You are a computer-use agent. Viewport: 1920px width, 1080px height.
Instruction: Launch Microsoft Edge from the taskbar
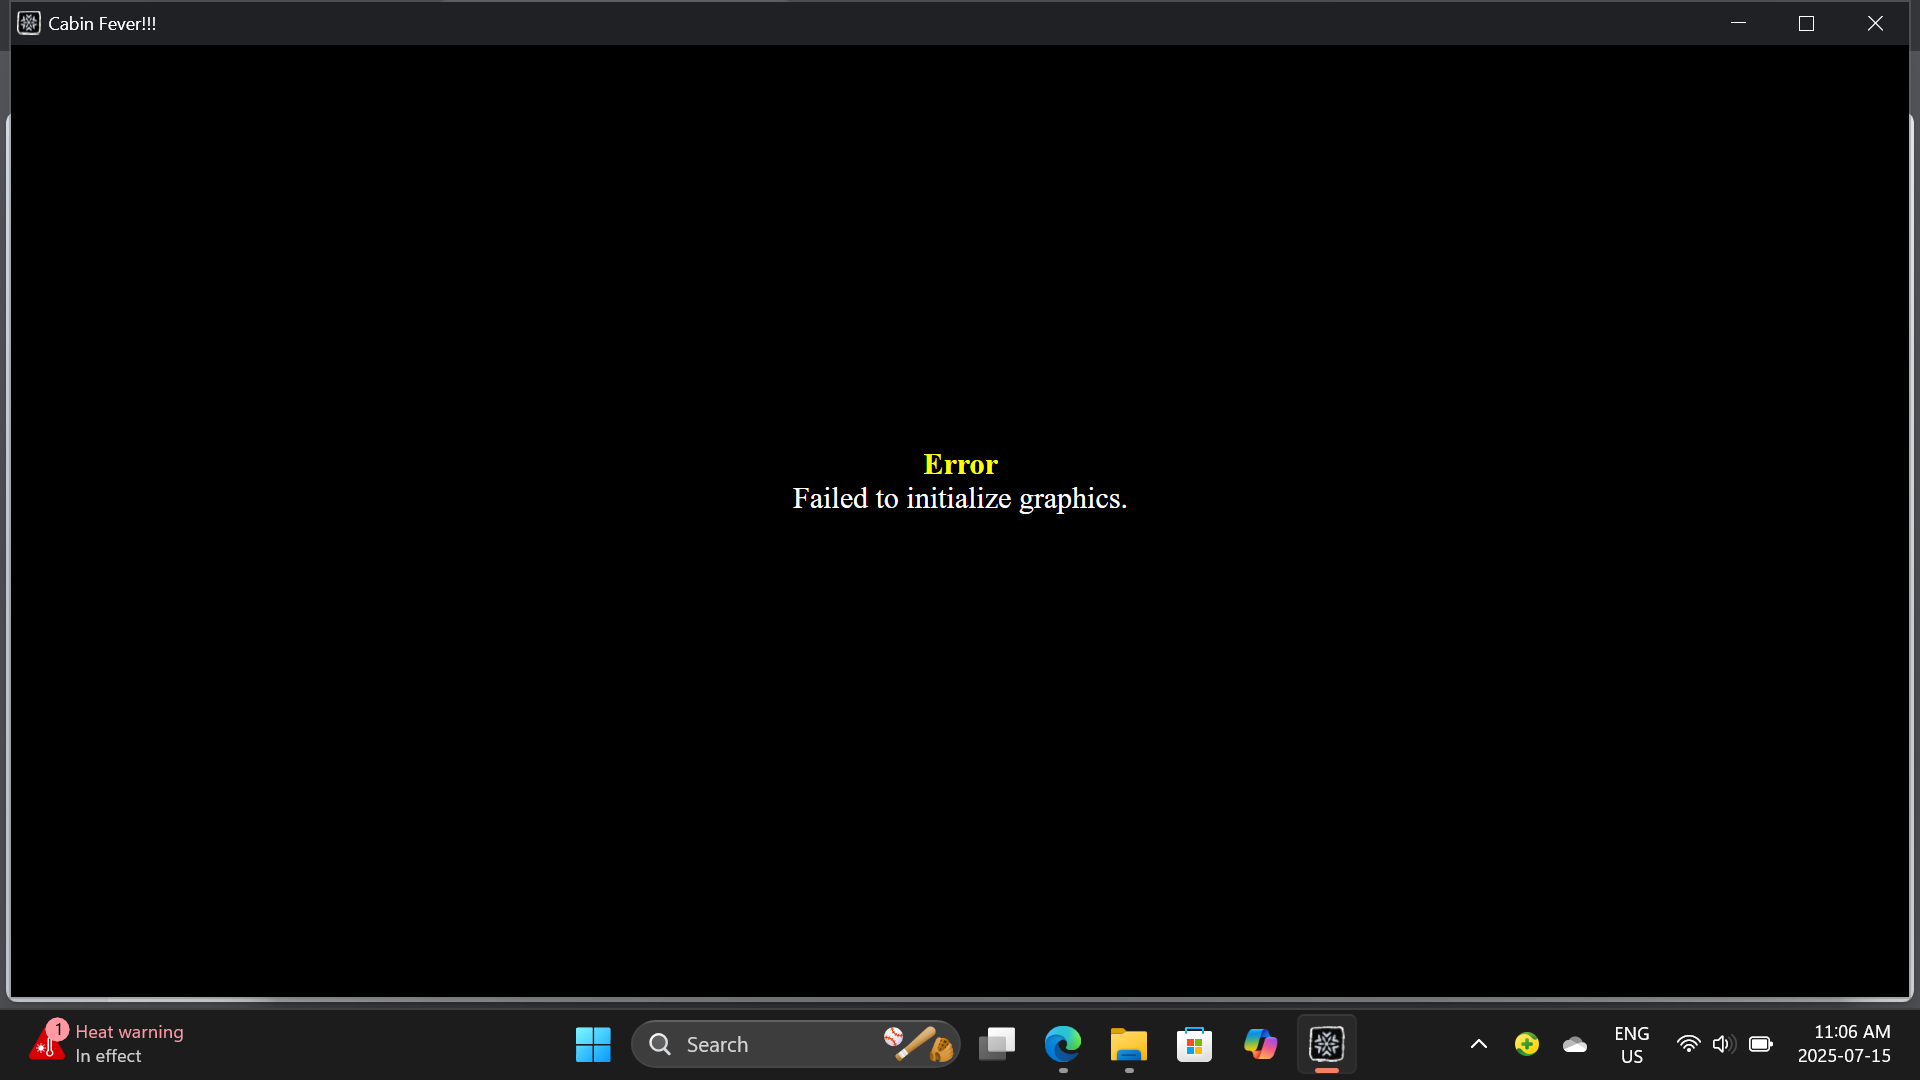[x=1063, y=1044]
